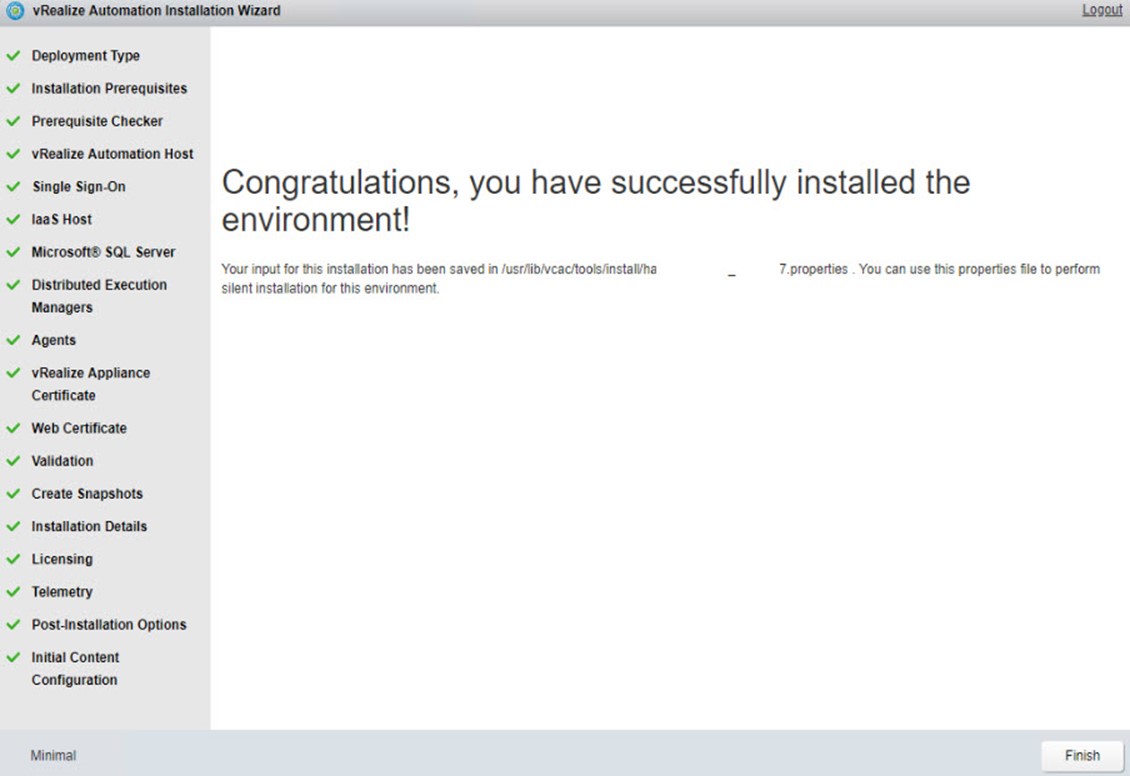Viewport: 1130px width, 776px height.
Task: Select the Licensing step
Action: 62,559
